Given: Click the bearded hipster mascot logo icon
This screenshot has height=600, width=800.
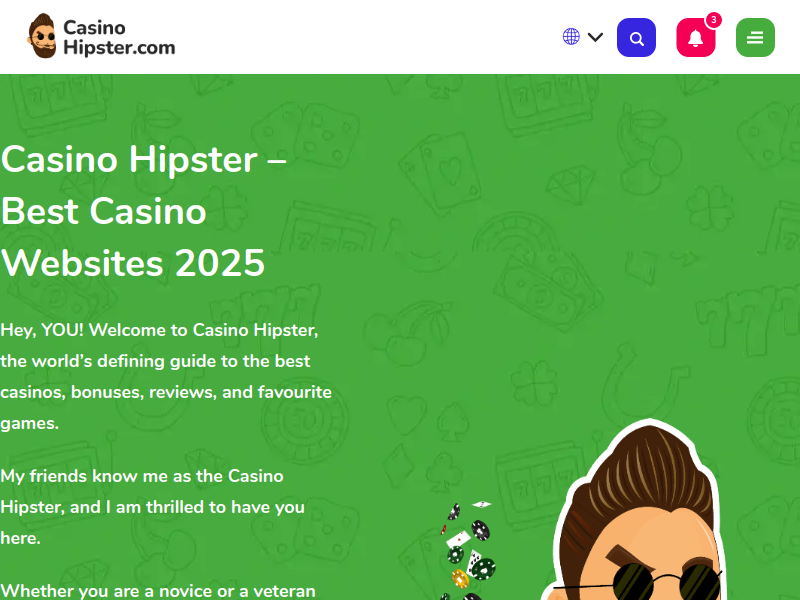Looking at the screenshot, I should (42, 36).
